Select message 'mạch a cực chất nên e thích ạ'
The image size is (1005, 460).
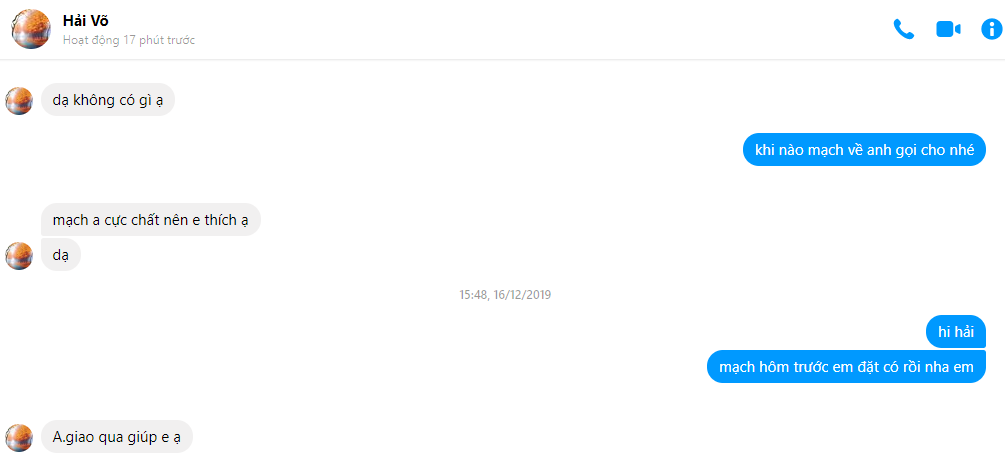coord(151,220)
